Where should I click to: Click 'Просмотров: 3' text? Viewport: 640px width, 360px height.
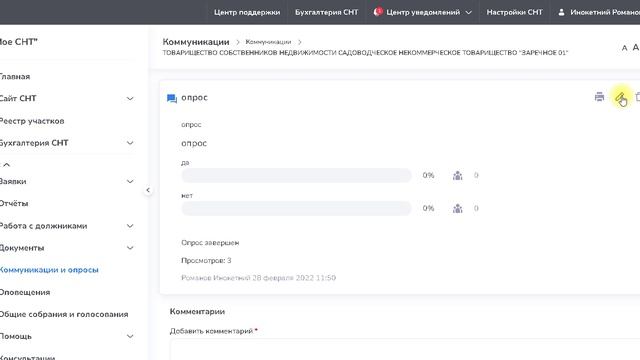click(x=206, y=260)
